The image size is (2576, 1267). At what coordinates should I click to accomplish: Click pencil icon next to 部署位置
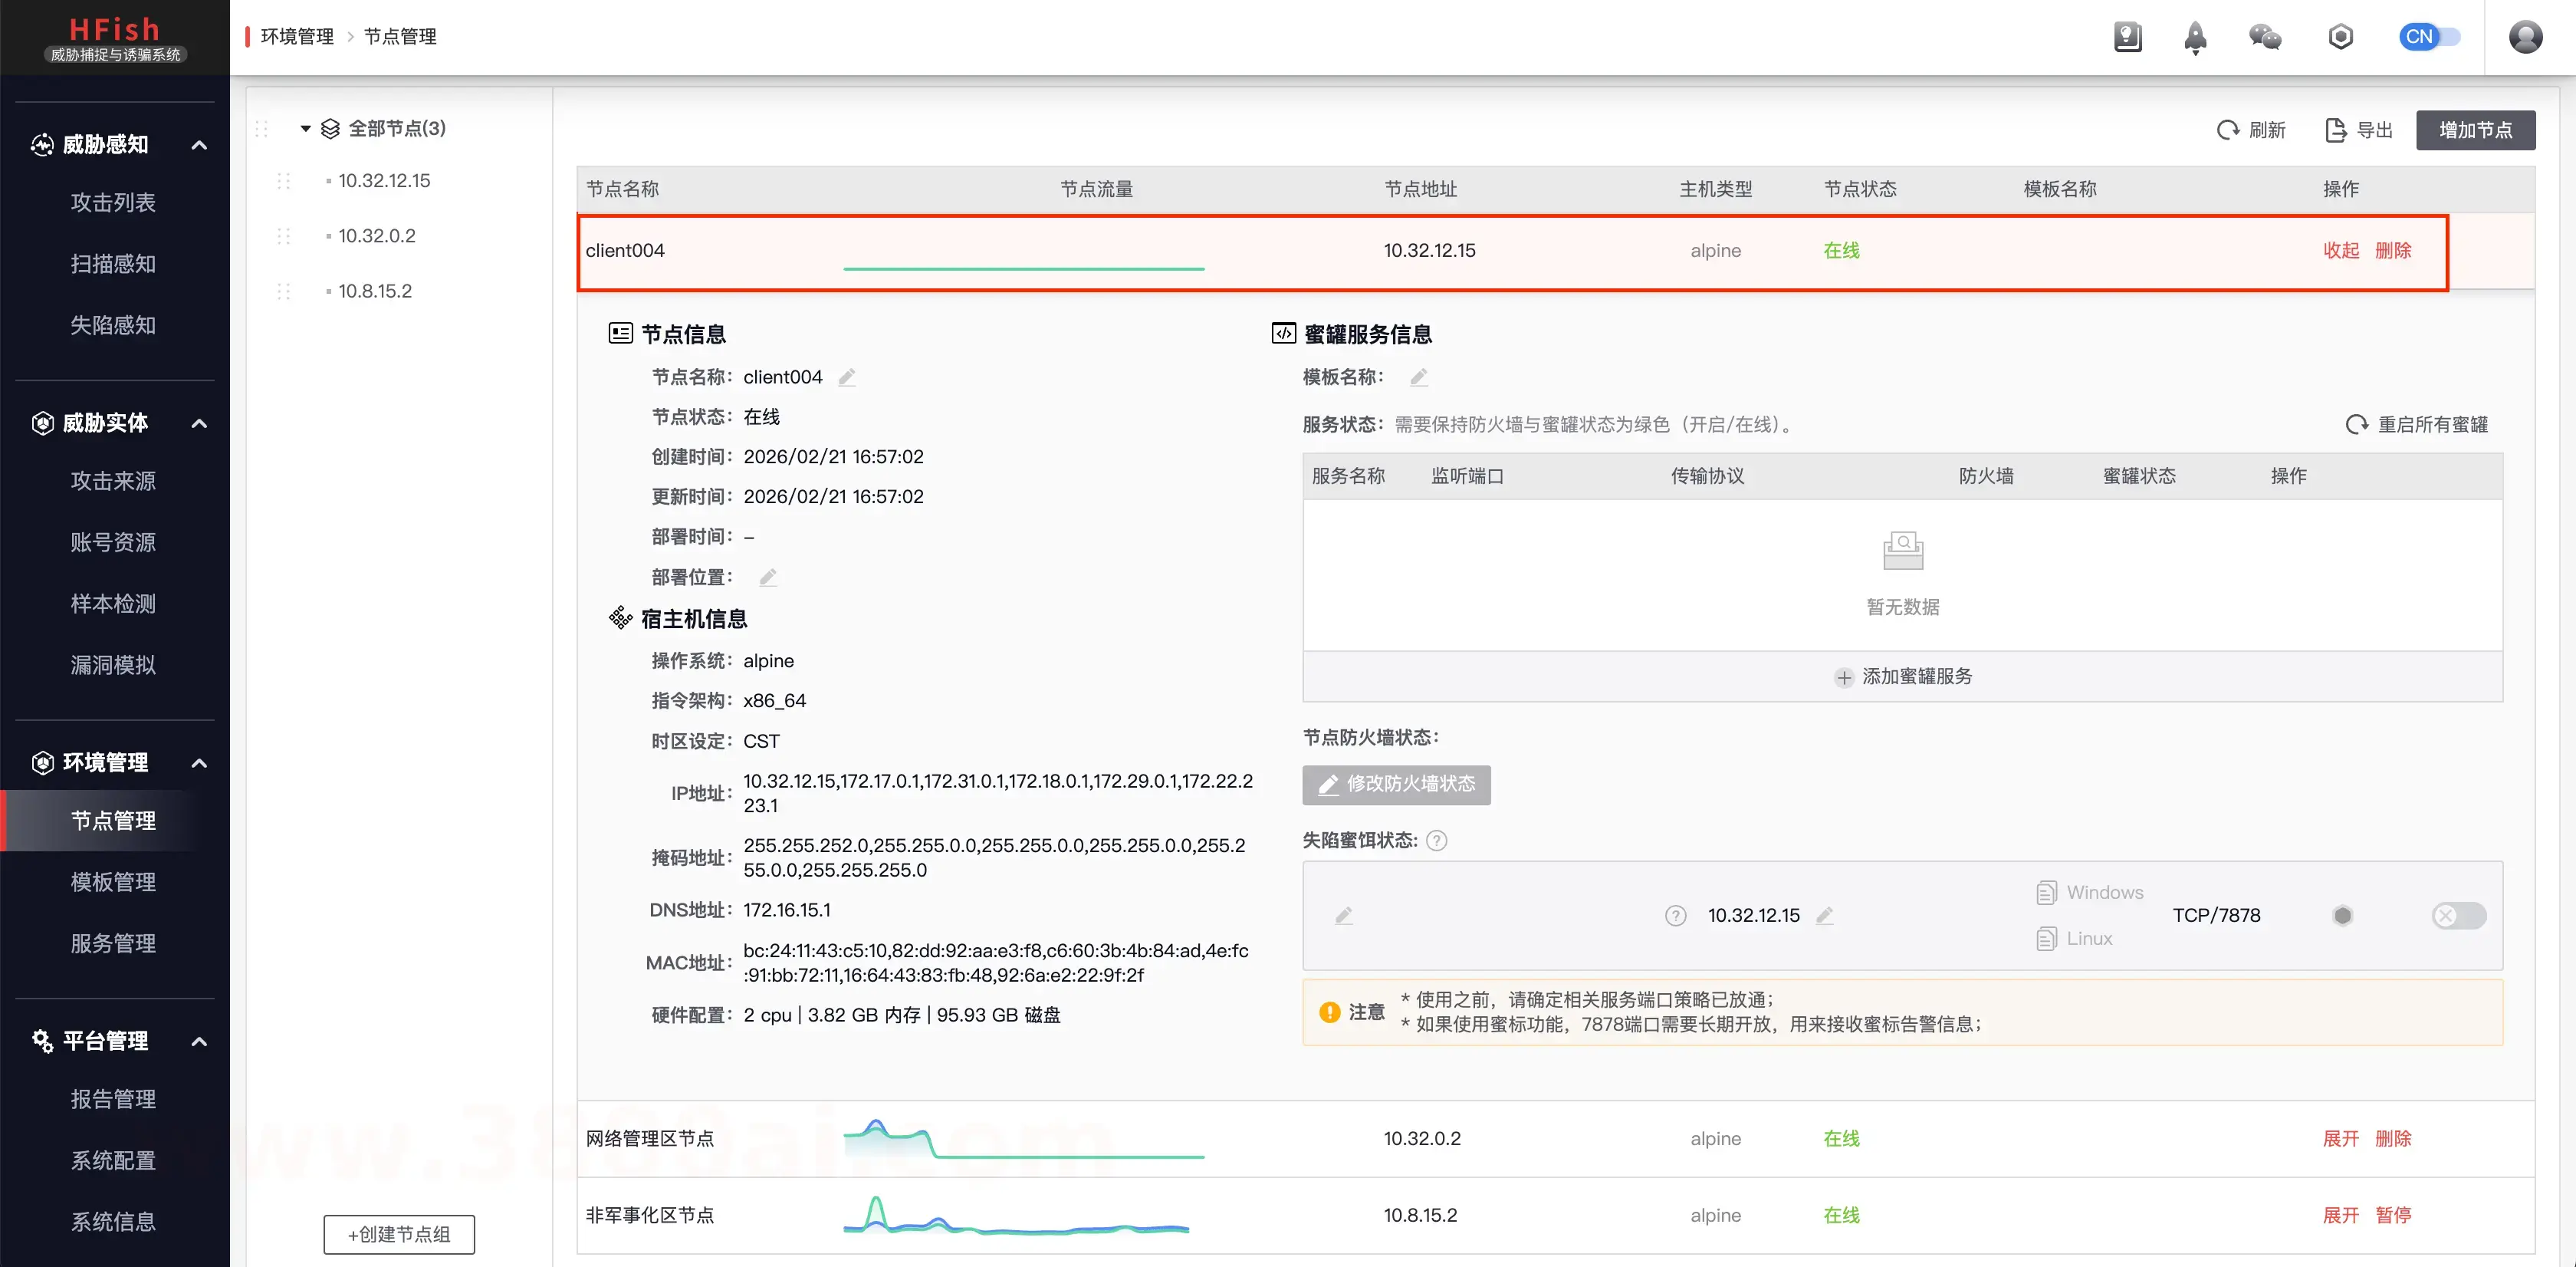[x=768, y=577]
